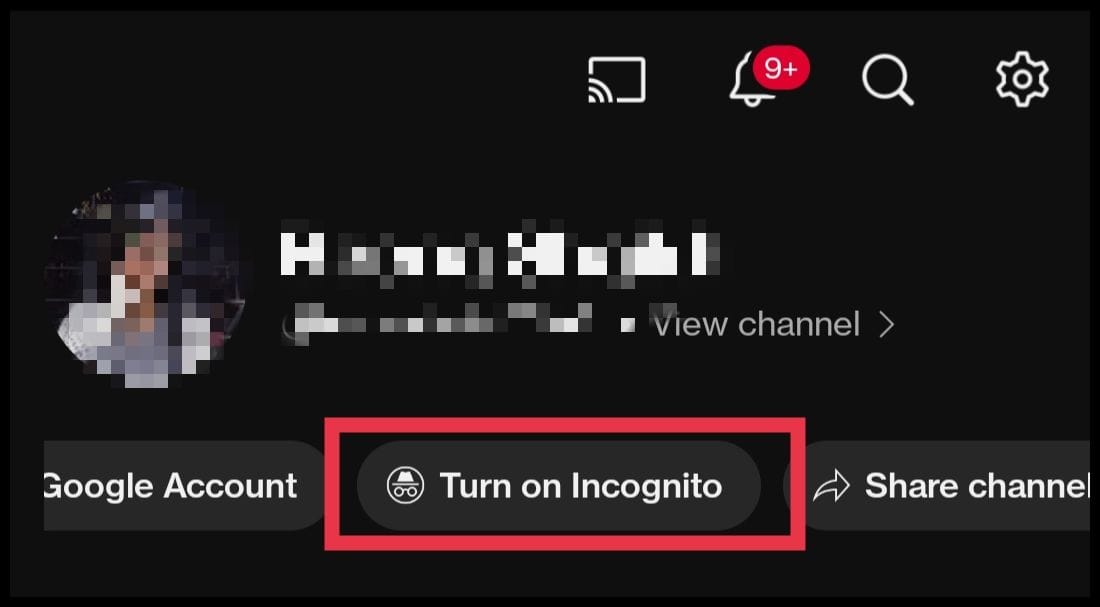
Task: Open the notifications bell
Action: tap(753, 79)
